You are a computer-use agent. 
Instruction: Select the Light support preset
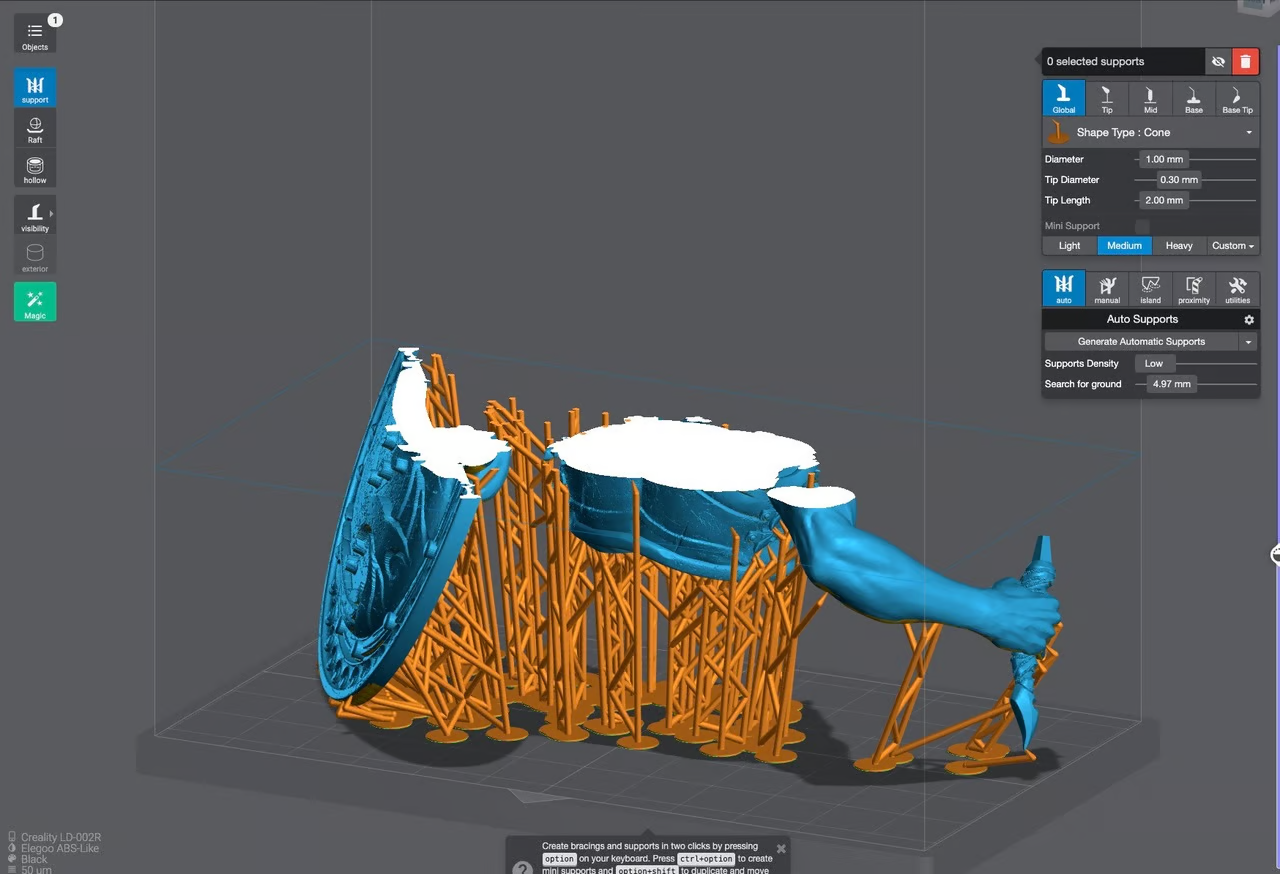pos(1069,246)
